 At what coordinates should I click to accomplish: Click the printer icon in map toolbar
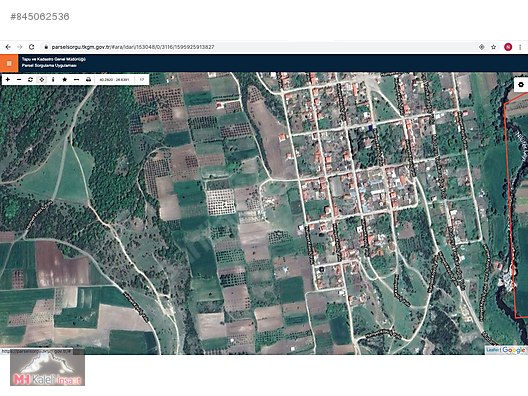88,80
